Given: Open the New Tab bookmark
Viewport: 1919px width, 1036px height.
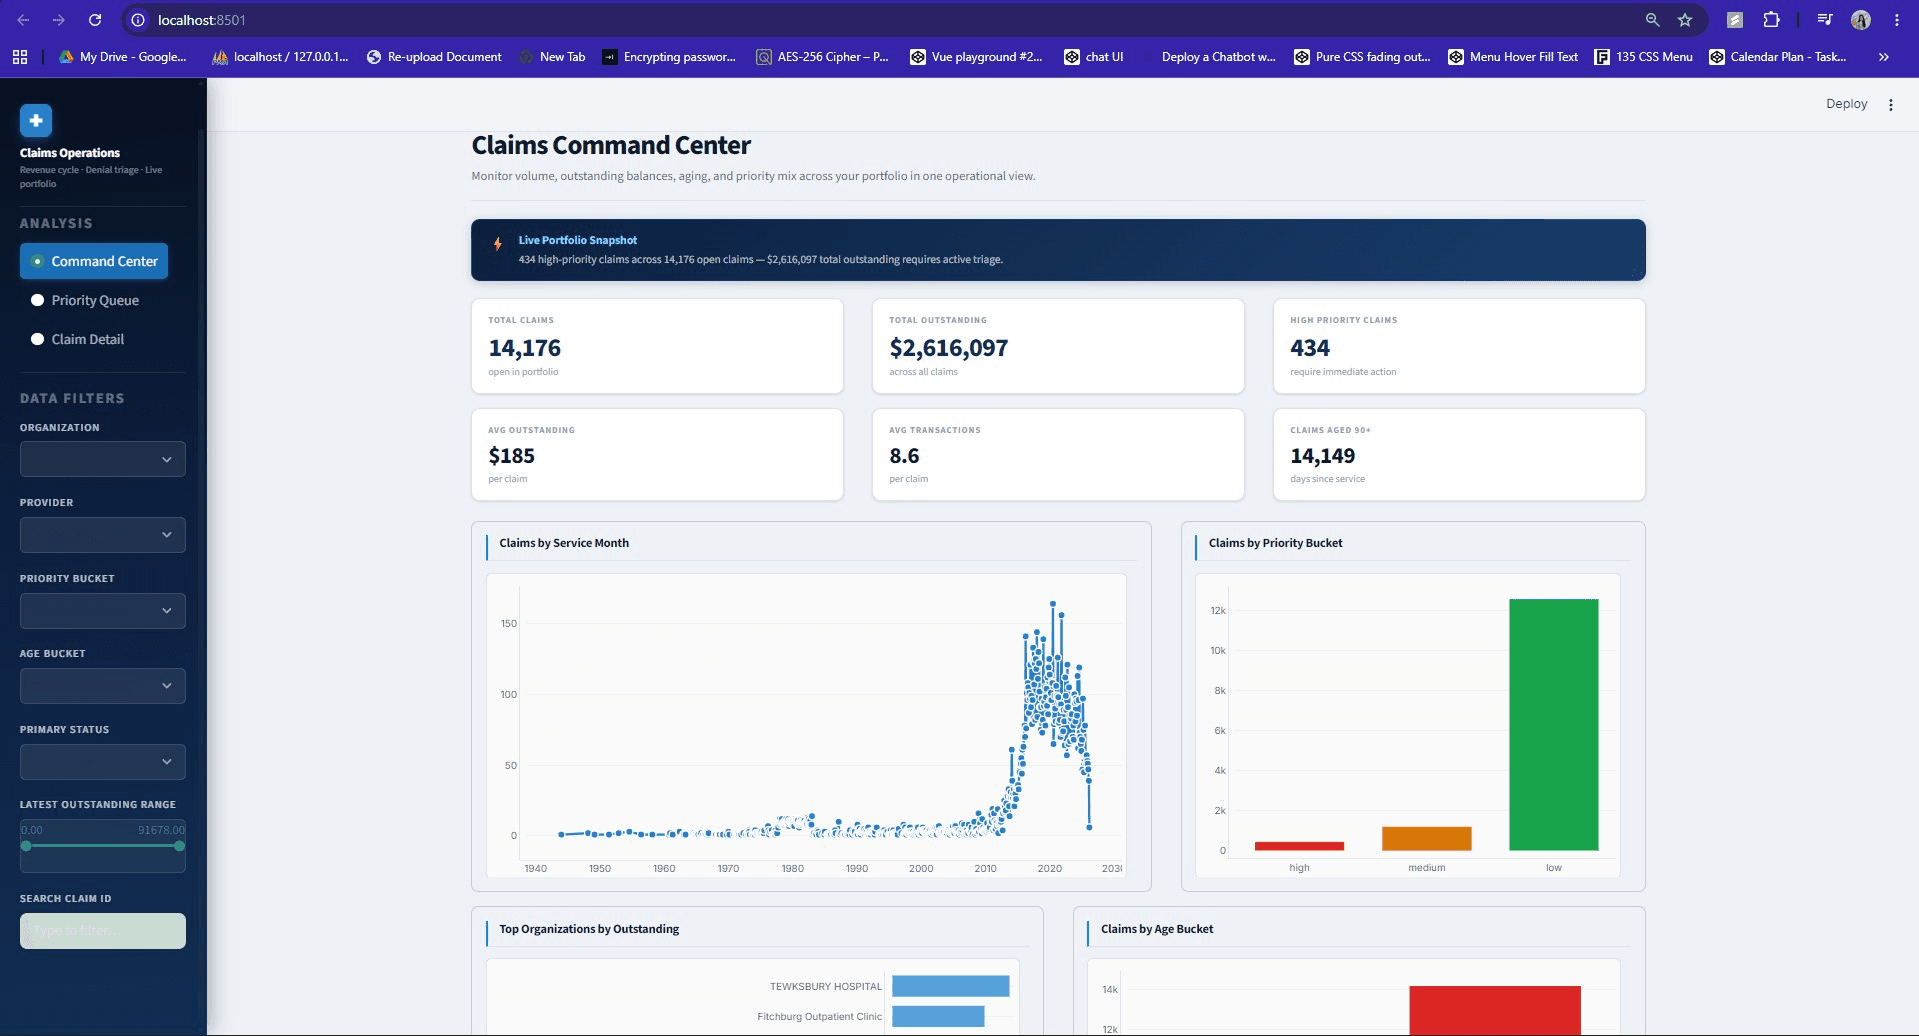Looking at the screenshot, I should pos(552,57).
